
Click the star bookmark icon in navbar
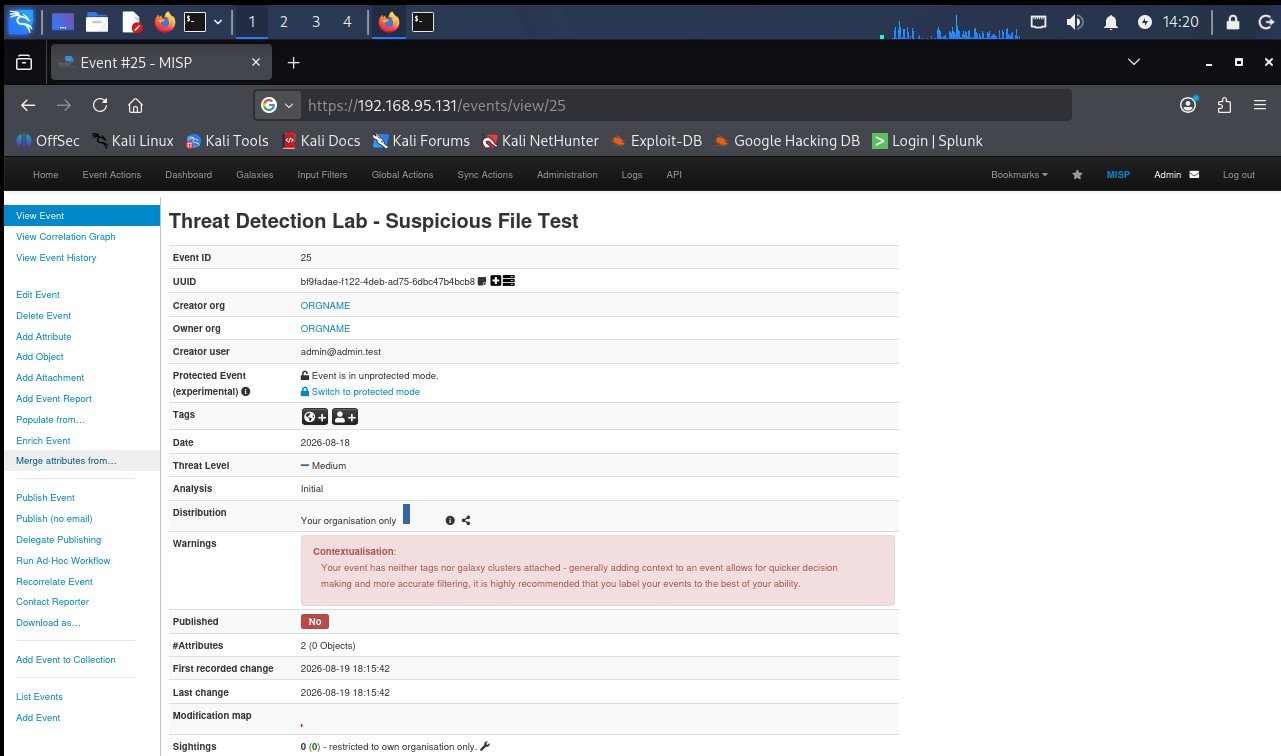(x=1077, y=175)
